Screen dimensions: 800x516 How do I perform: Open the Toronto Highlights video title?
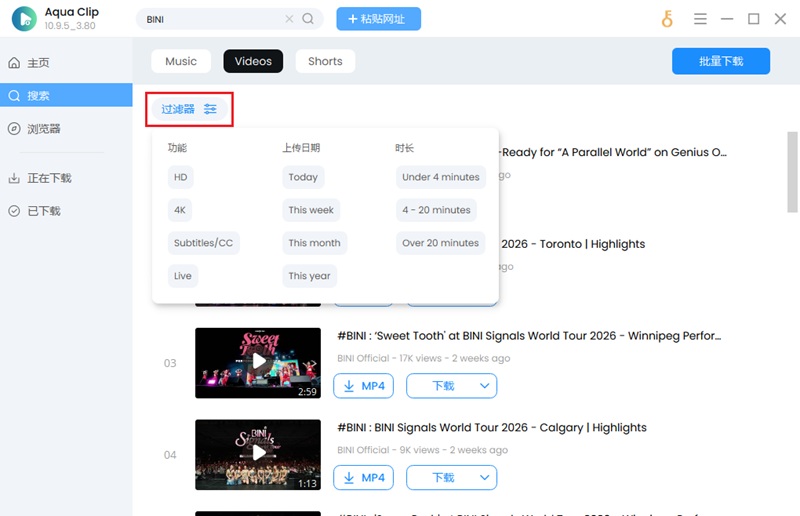[x=573, y=244]
